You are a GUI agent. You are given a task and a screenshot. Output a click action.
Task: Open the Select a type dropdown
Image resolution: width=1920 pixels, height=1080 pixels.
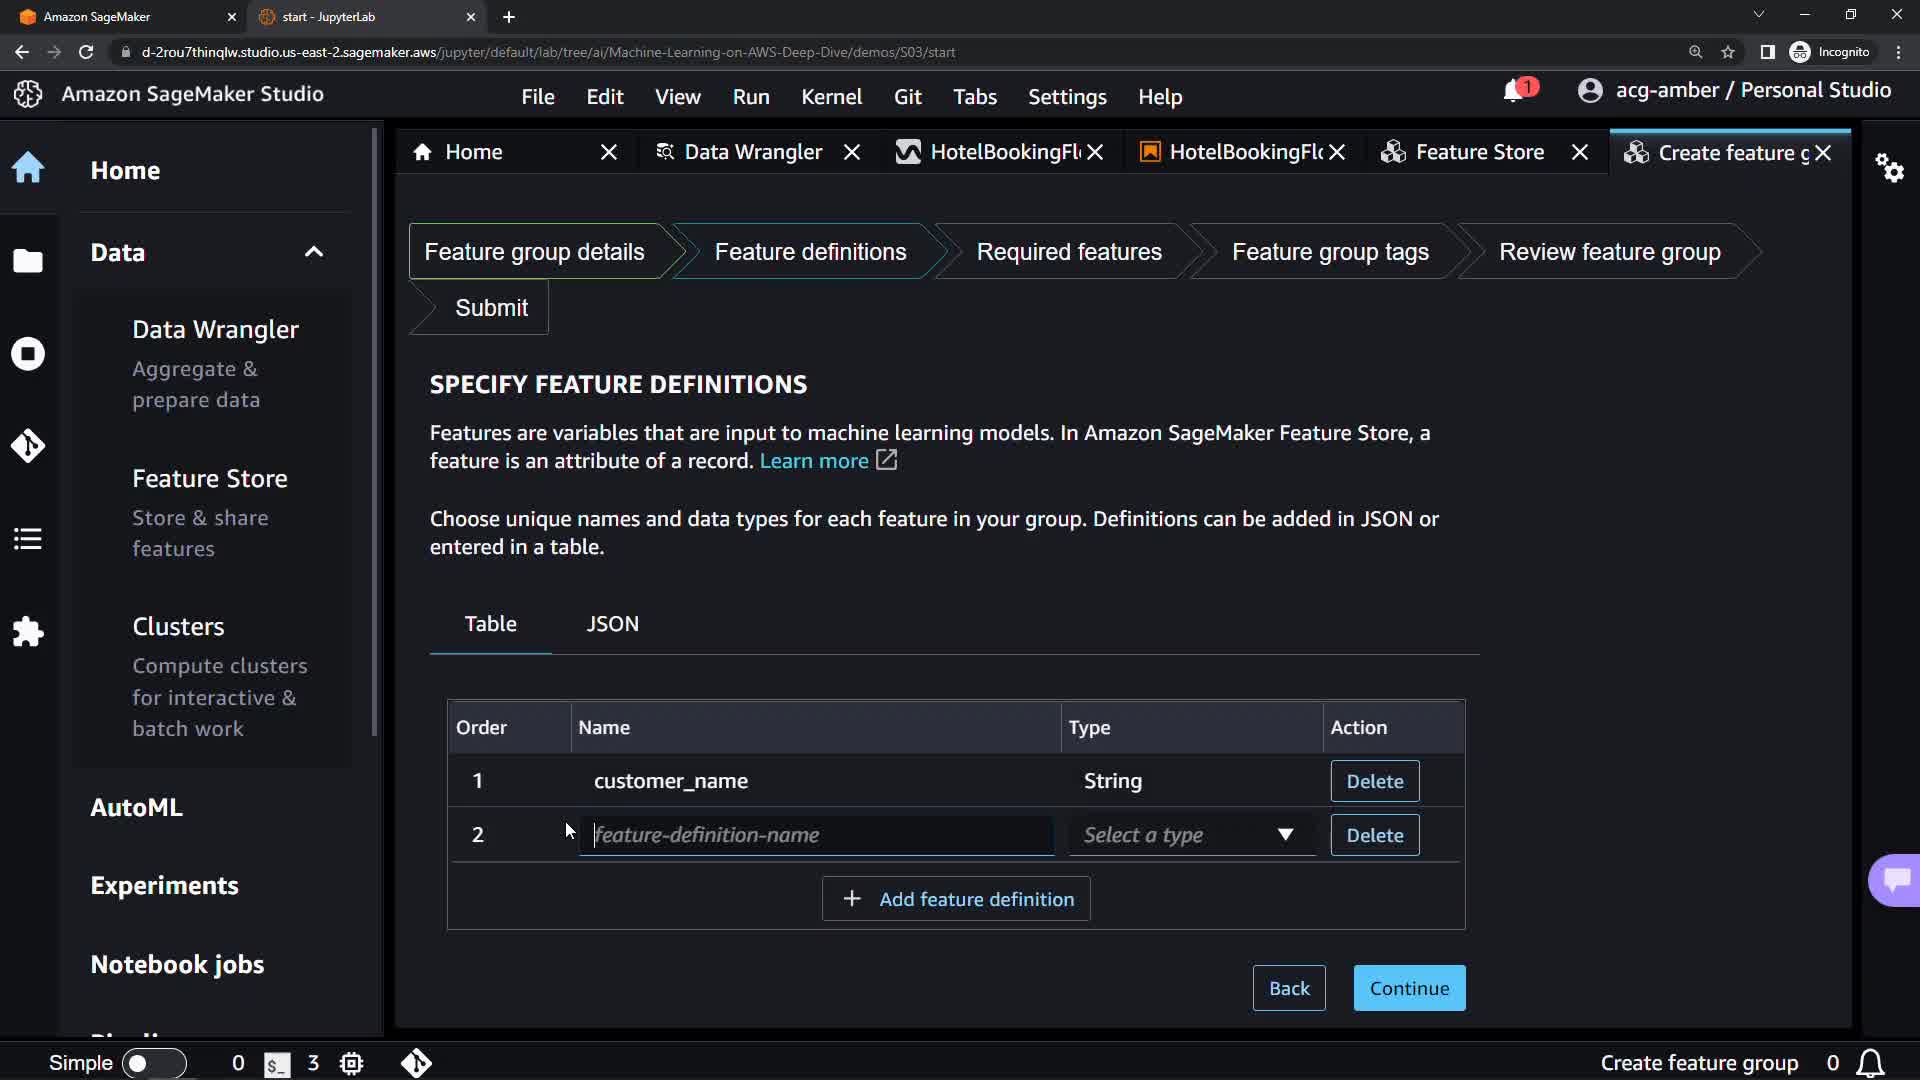[1189, 835]
